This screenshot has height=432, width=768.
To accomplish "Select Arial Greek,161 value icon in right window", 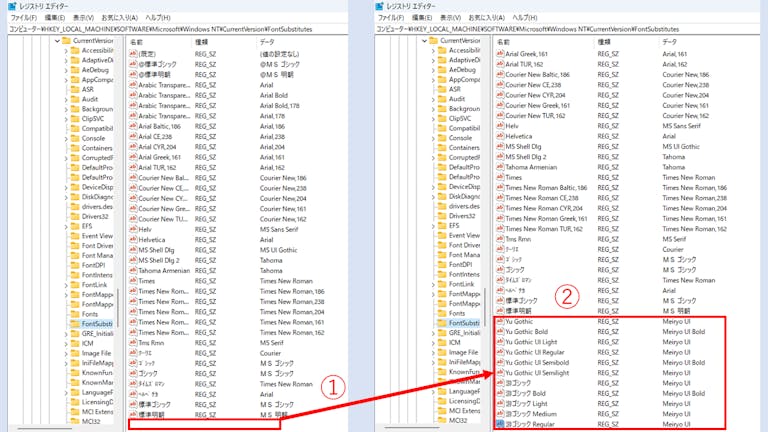I will point(500,54).
